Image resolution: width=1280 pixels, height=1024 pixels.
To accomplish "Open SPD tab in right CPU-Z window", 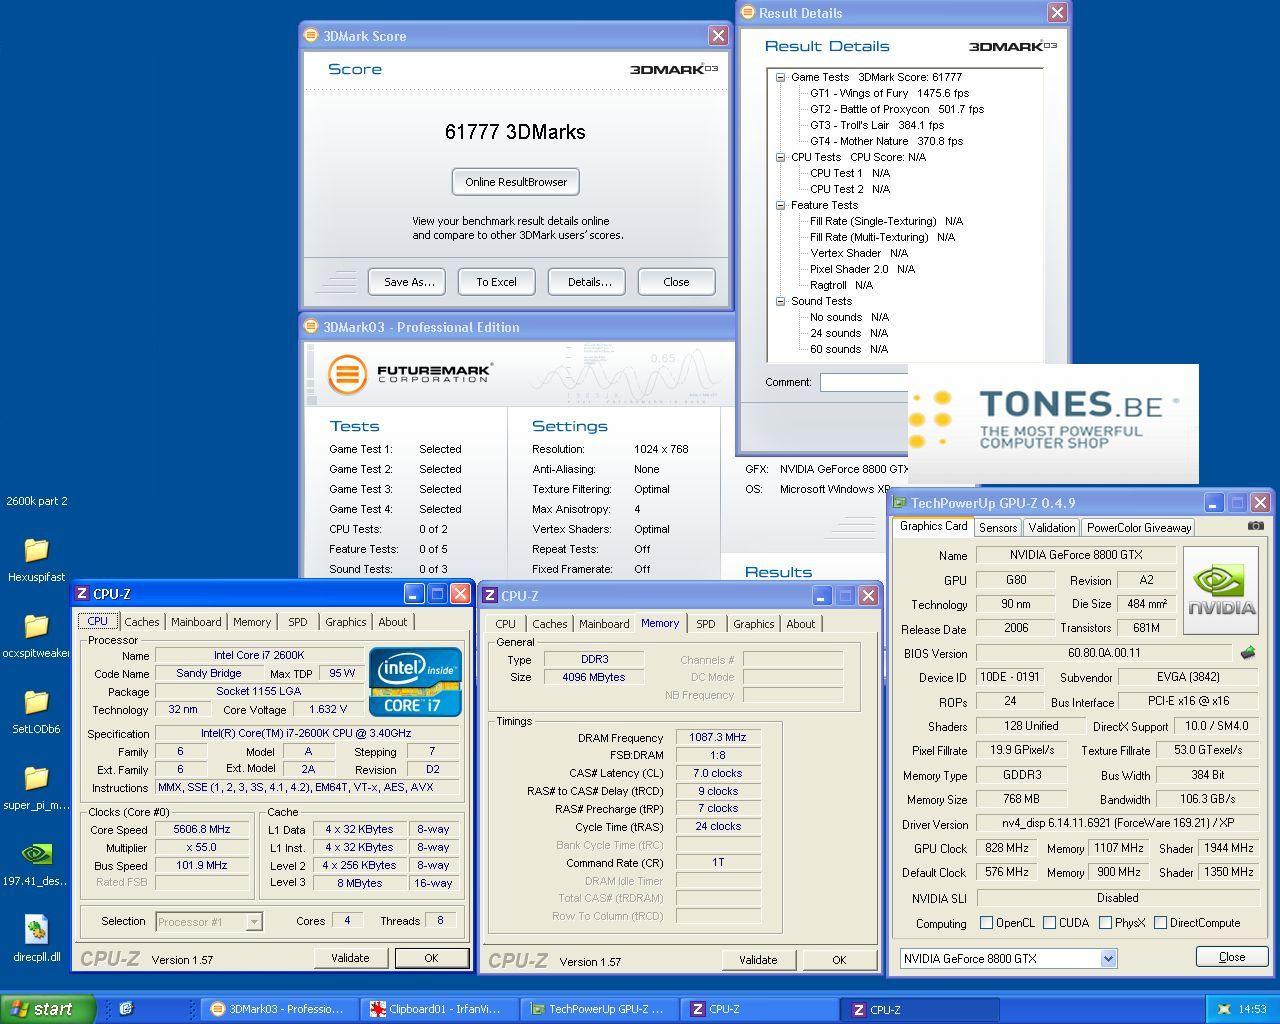I will tap(706, 624).
